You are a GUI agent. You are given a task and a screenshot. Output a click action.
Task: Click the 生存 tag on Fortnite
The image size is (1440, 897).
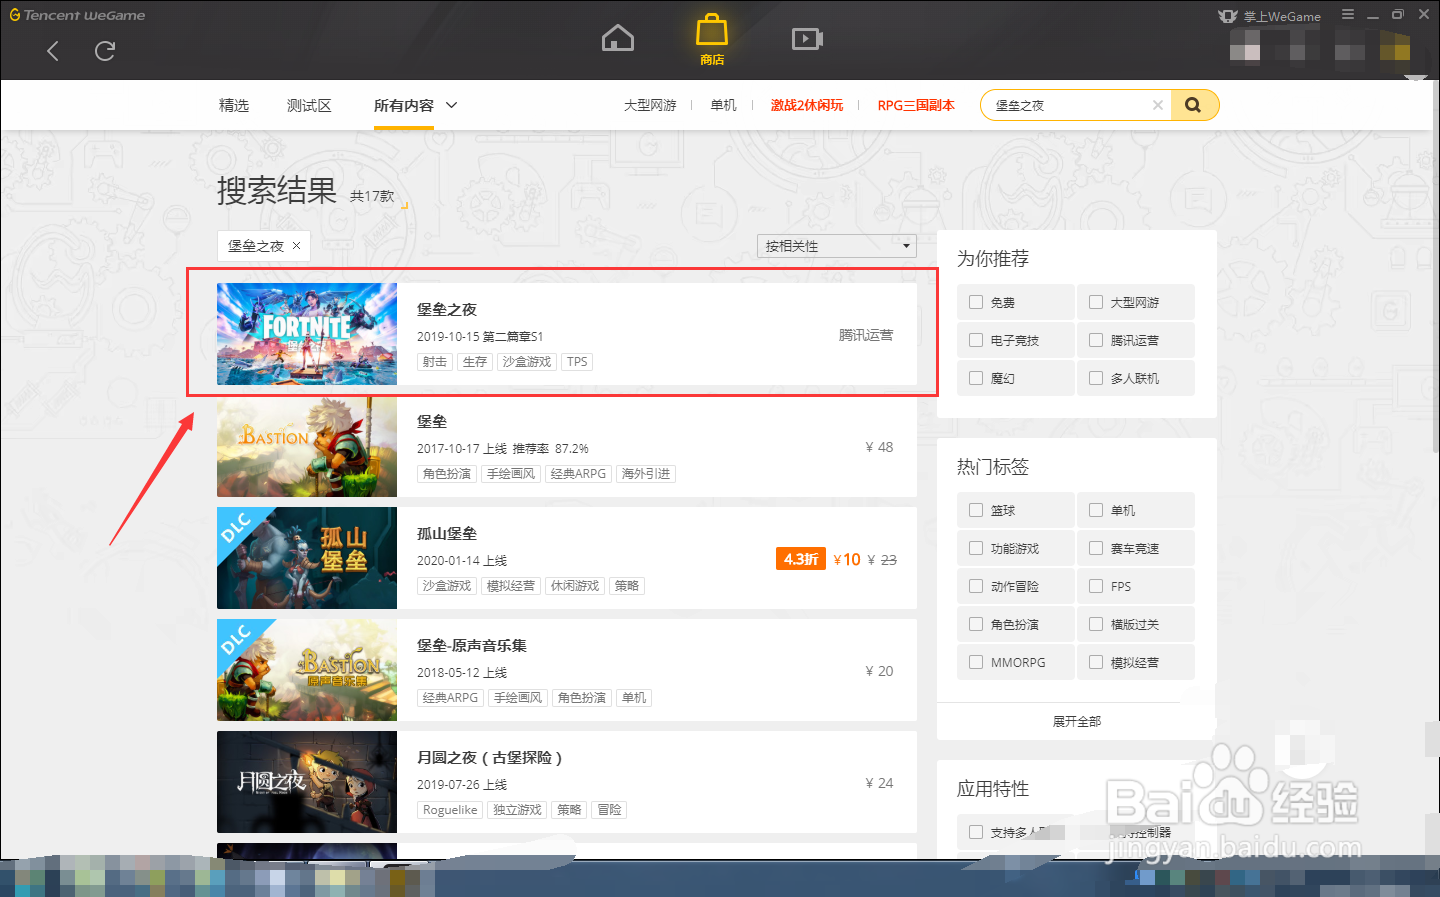tap(475, 362)
